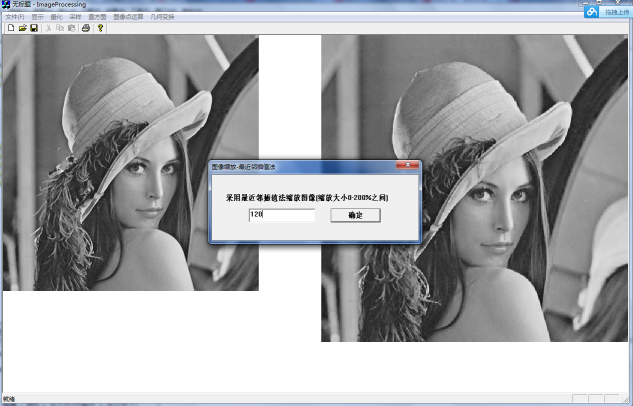
Task: Click the ImageProcessing app icon in title bar
Action: [6, 4]
